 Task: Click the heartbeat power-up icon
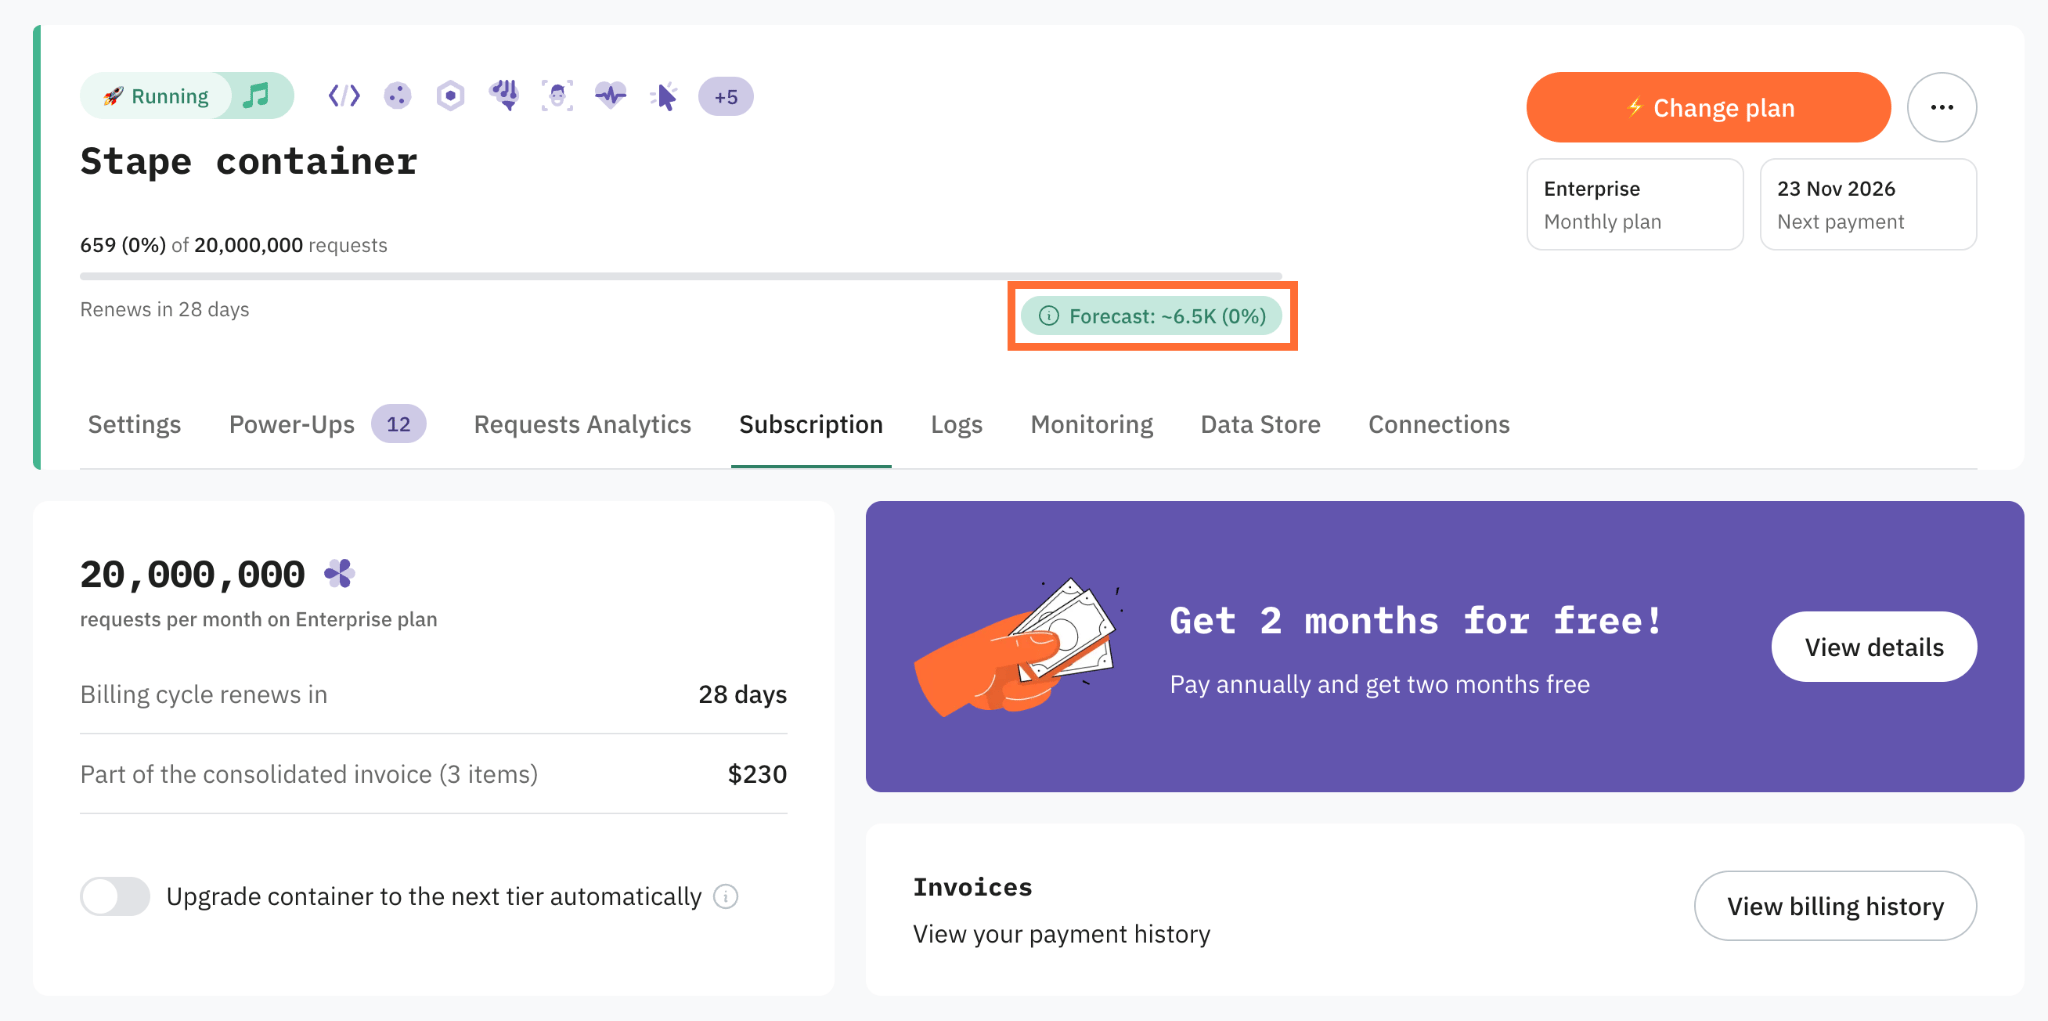tap(611, 96)
